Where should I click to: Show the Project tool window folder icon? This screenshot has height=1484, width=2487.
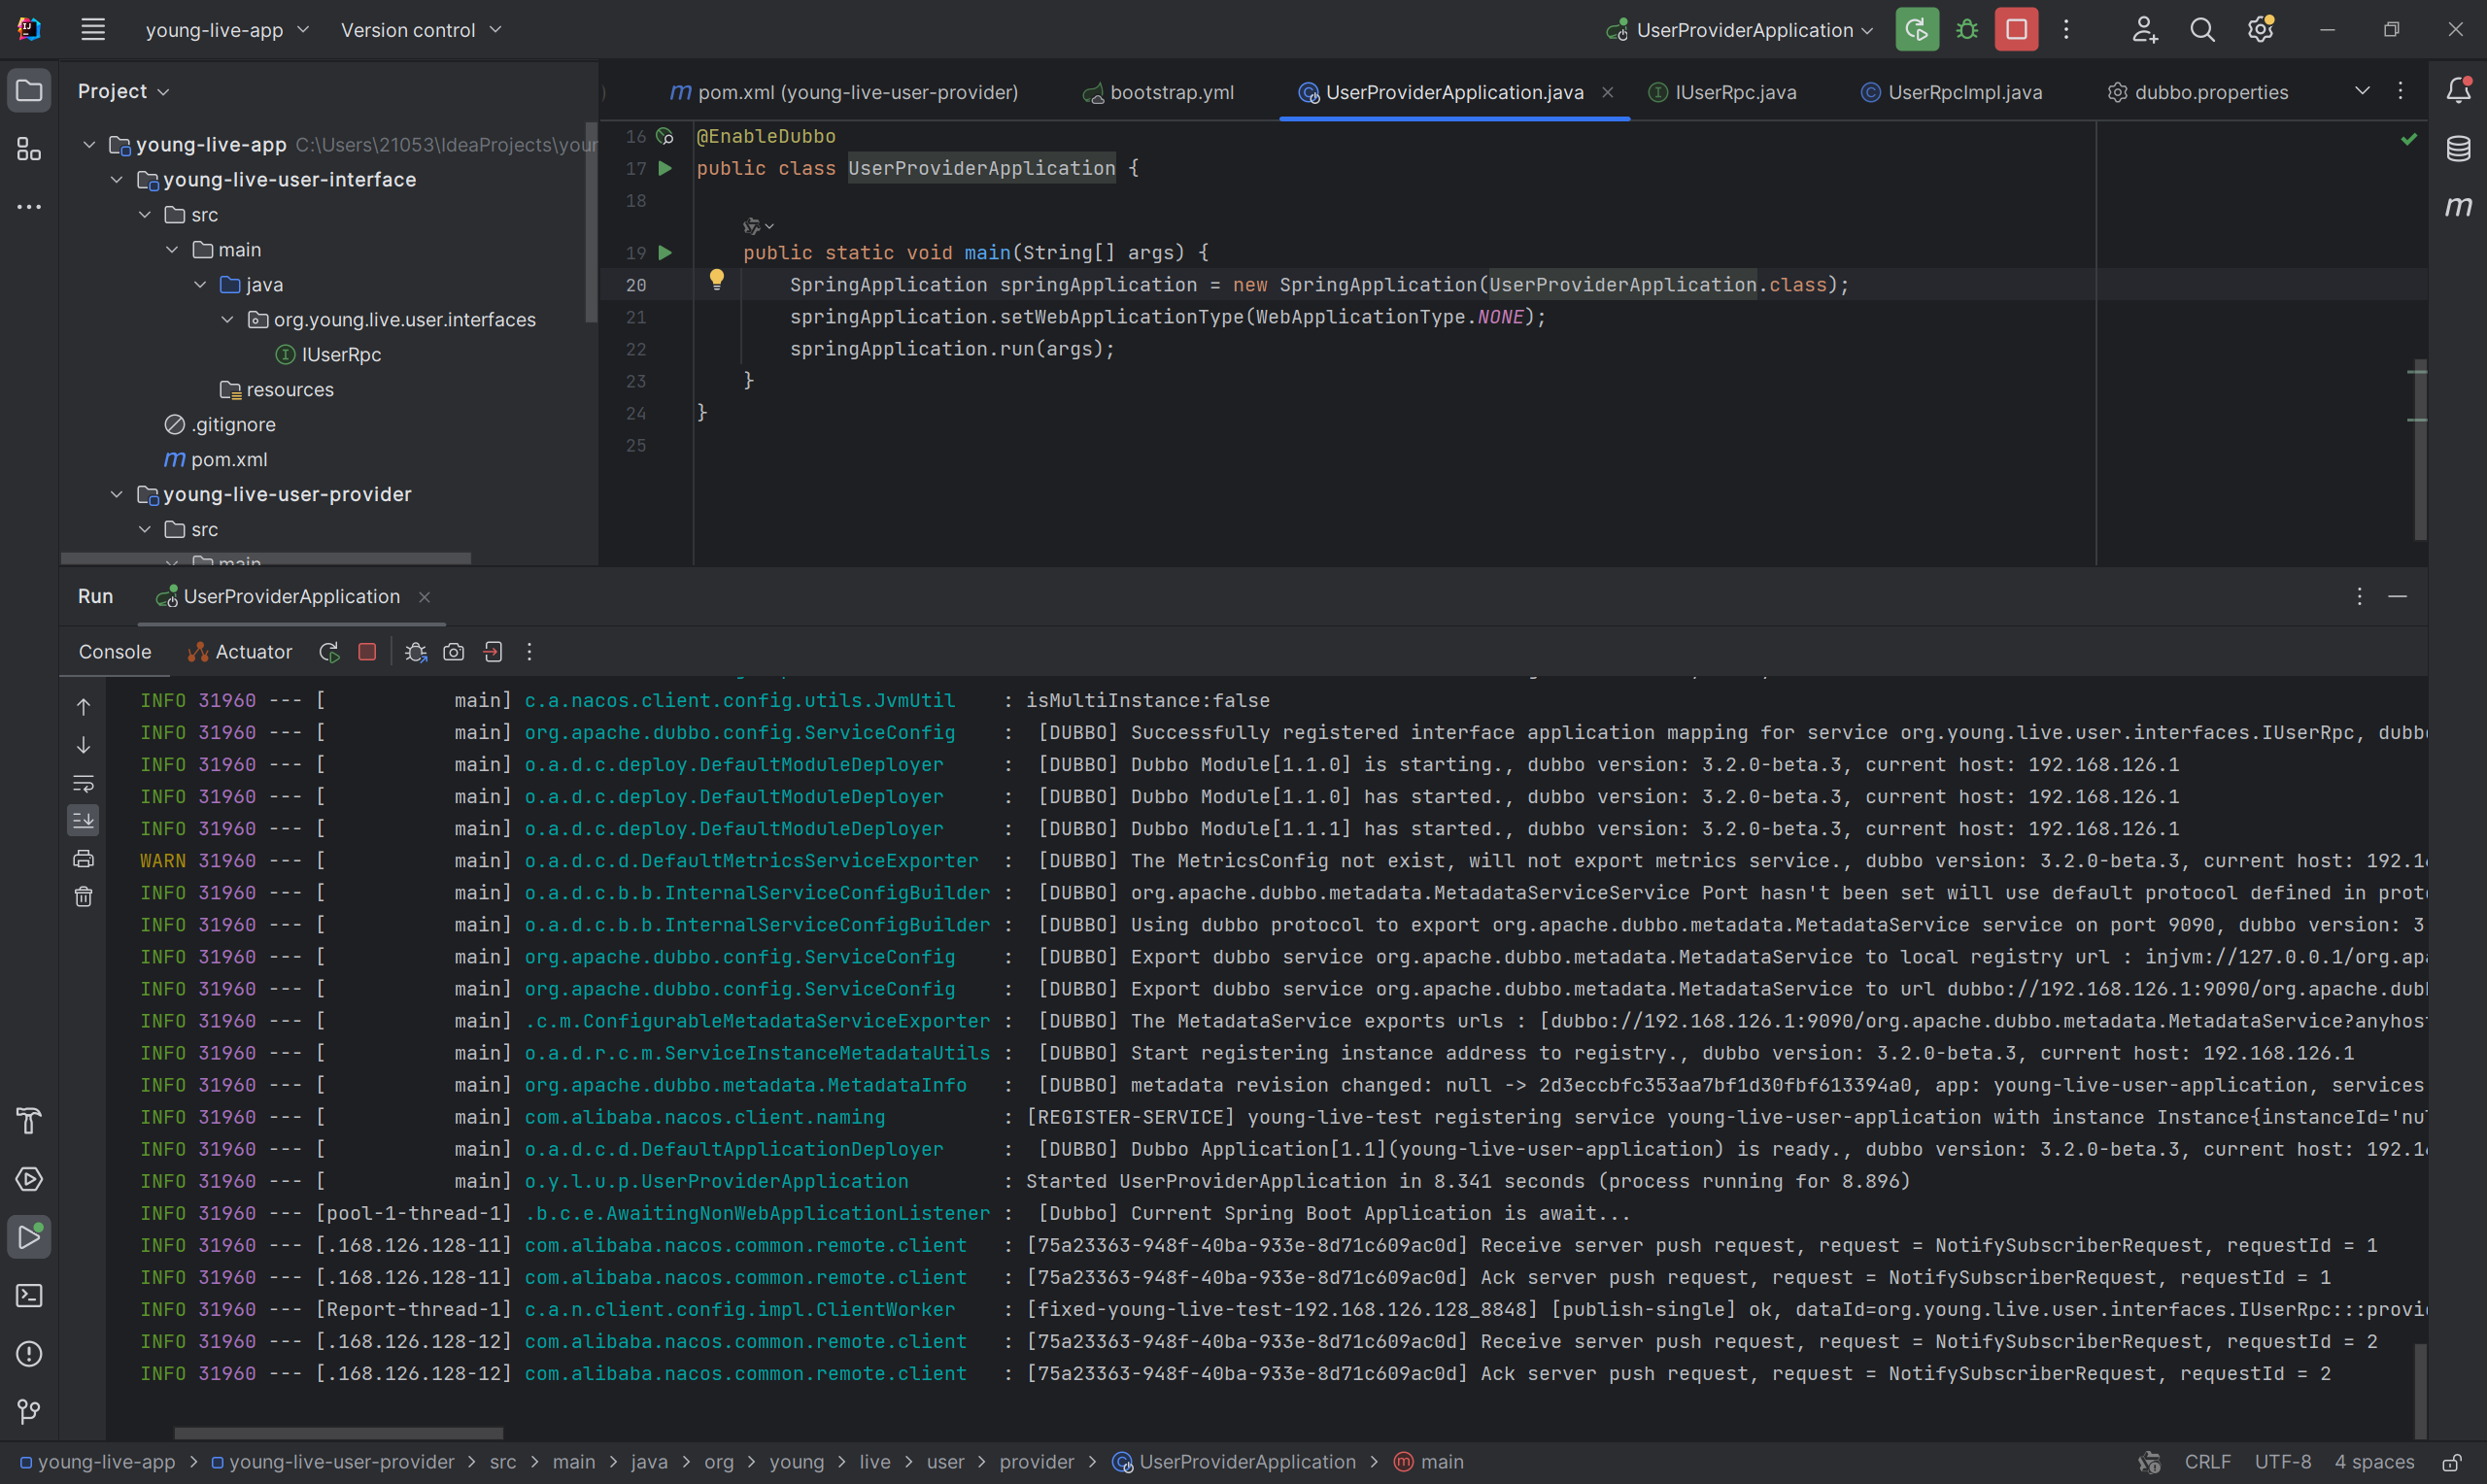point(29,91)
